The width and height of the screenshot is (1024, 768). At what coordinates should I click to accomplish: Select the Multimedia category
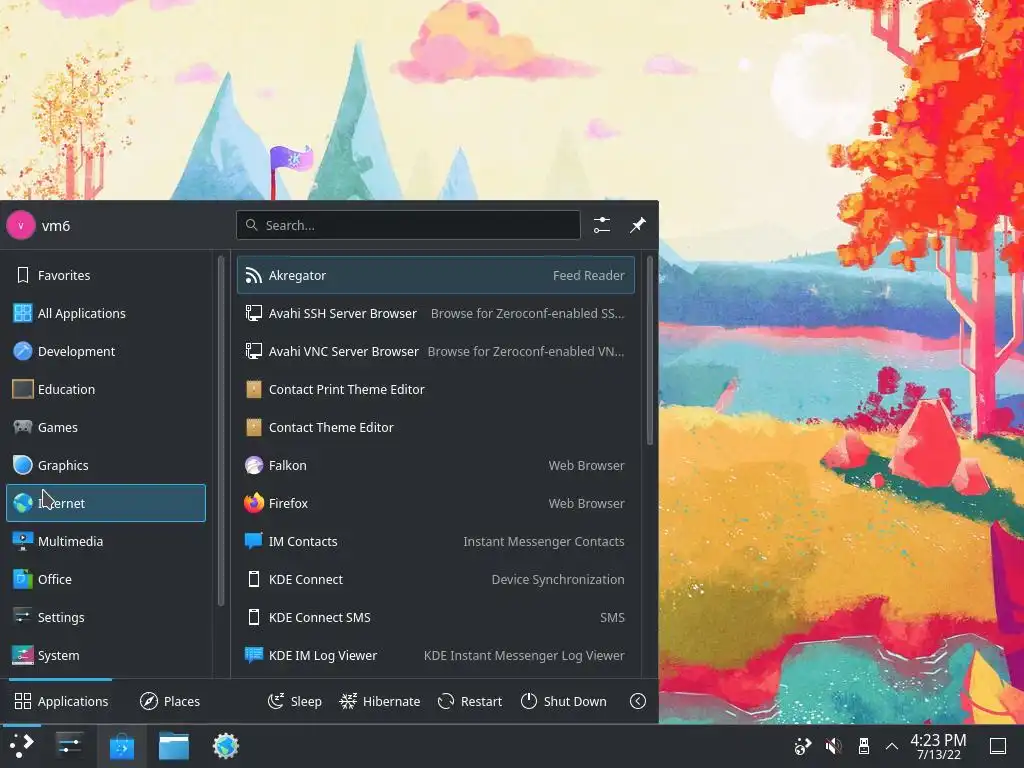(x=106, y=541)
